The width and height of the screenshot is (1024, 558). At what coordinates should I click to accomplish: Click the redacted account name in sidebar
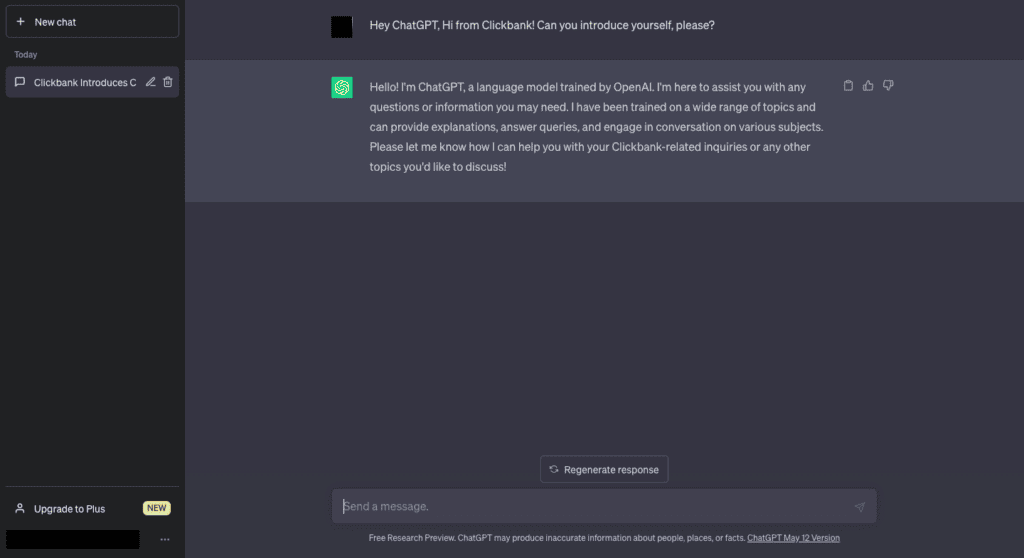click(72, 540)
